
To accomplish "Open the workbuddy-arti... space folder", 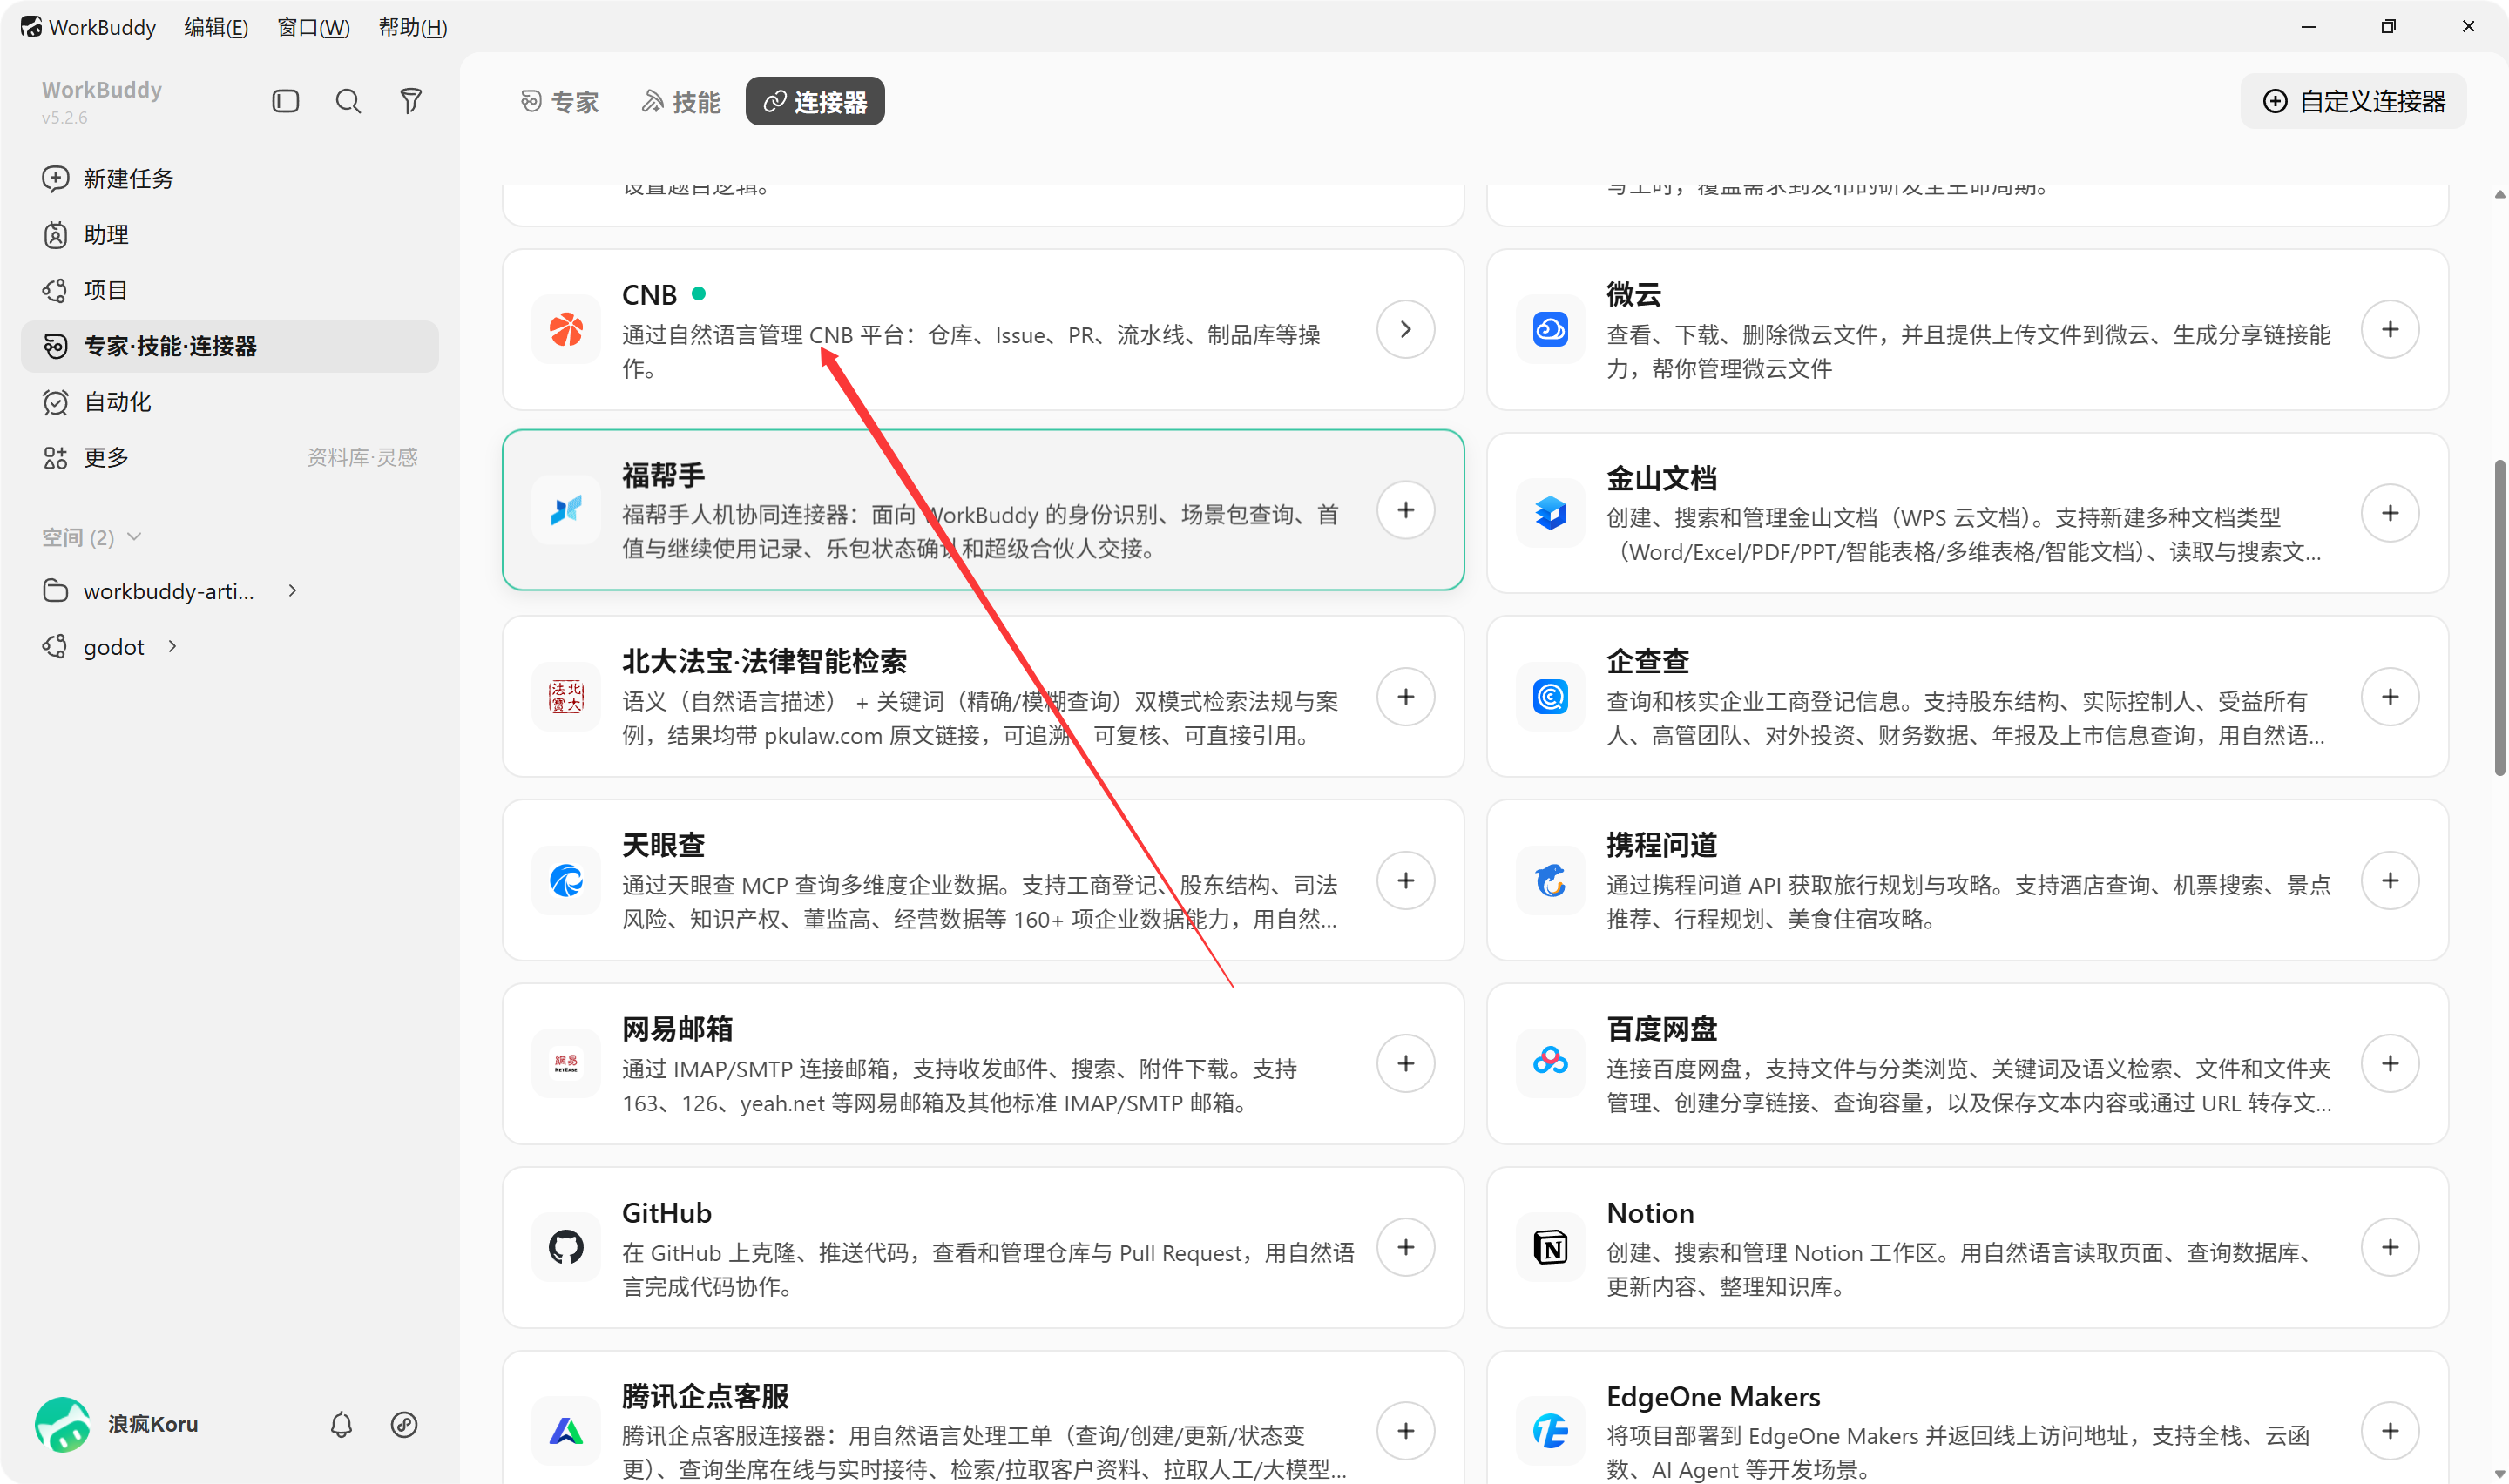I will click(x=150, y=591).
